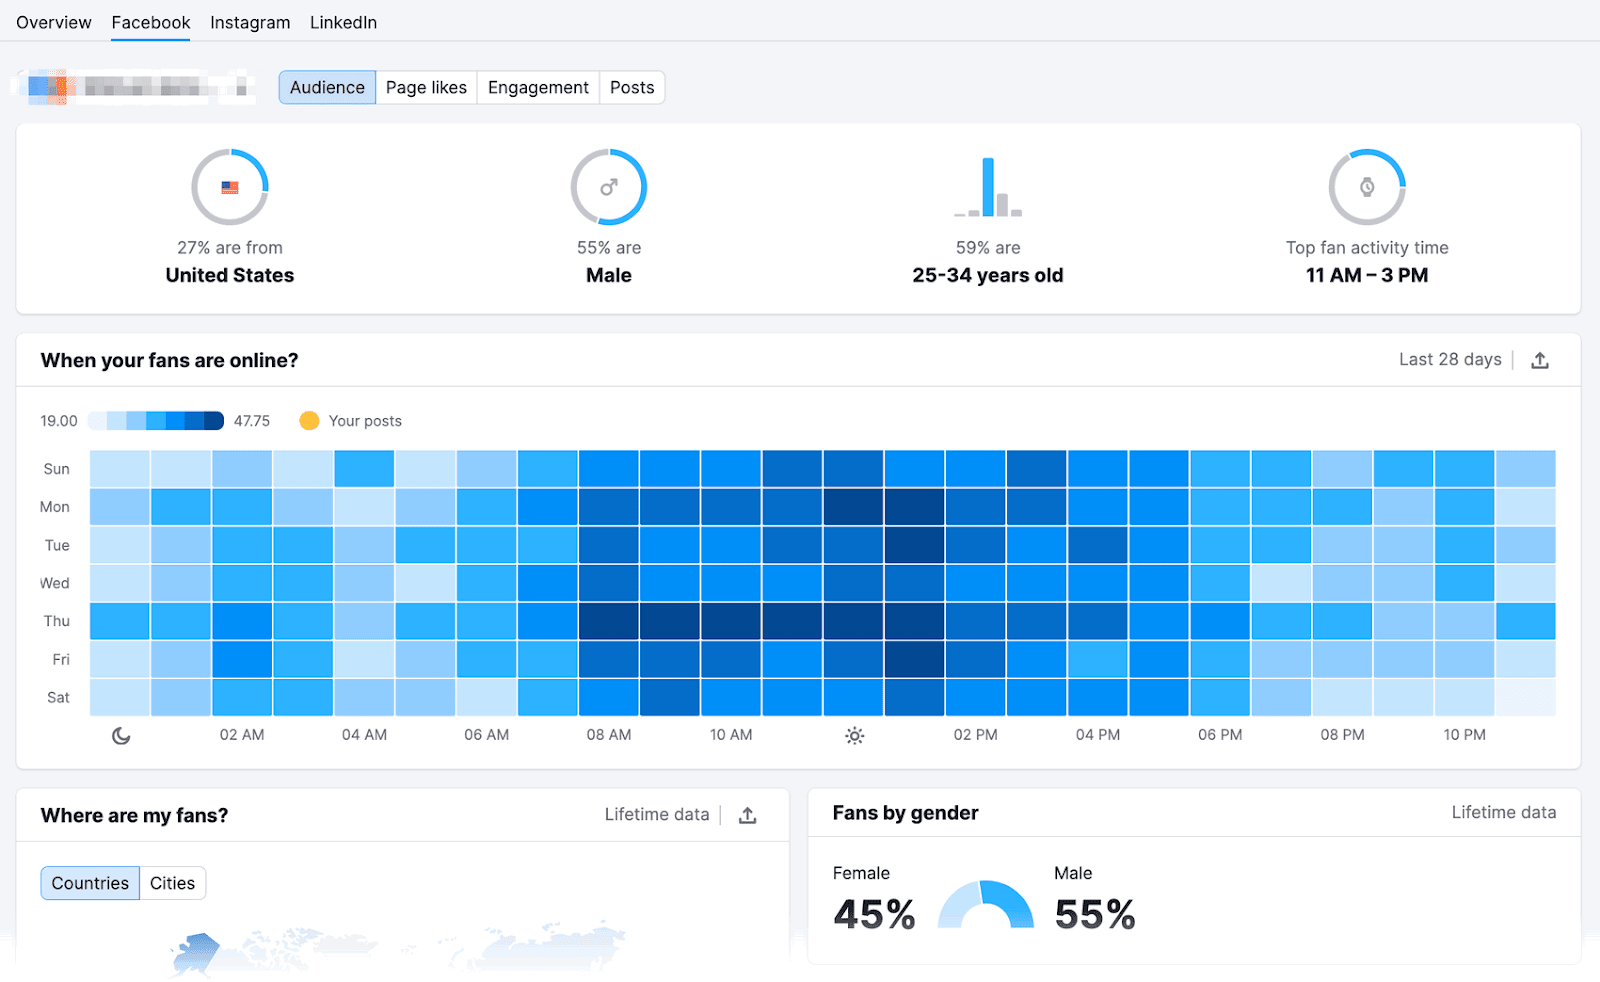Click the heatmap color scale gradient
The height and width of the screenshot is (982, 1600).
(x=155, y=420)
